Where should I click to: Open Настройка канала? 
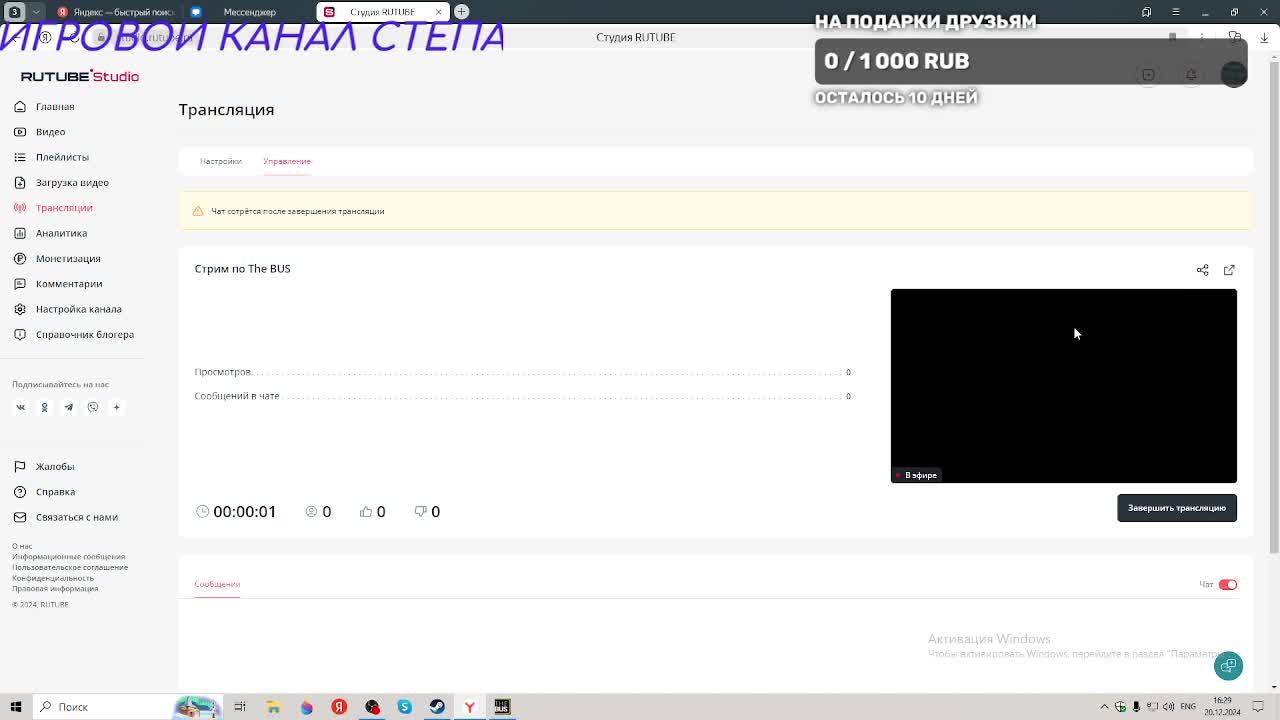[x=78, y=309]
